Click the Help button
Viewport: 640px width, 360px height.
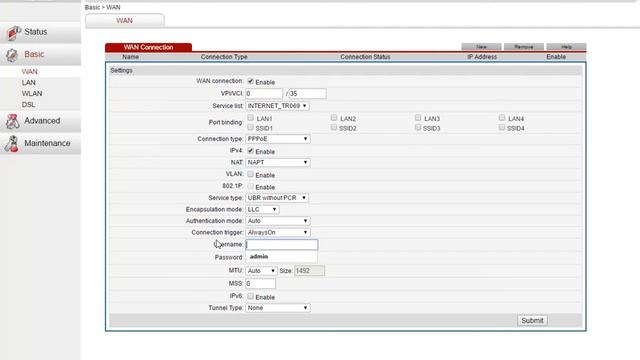click(566, 47)
